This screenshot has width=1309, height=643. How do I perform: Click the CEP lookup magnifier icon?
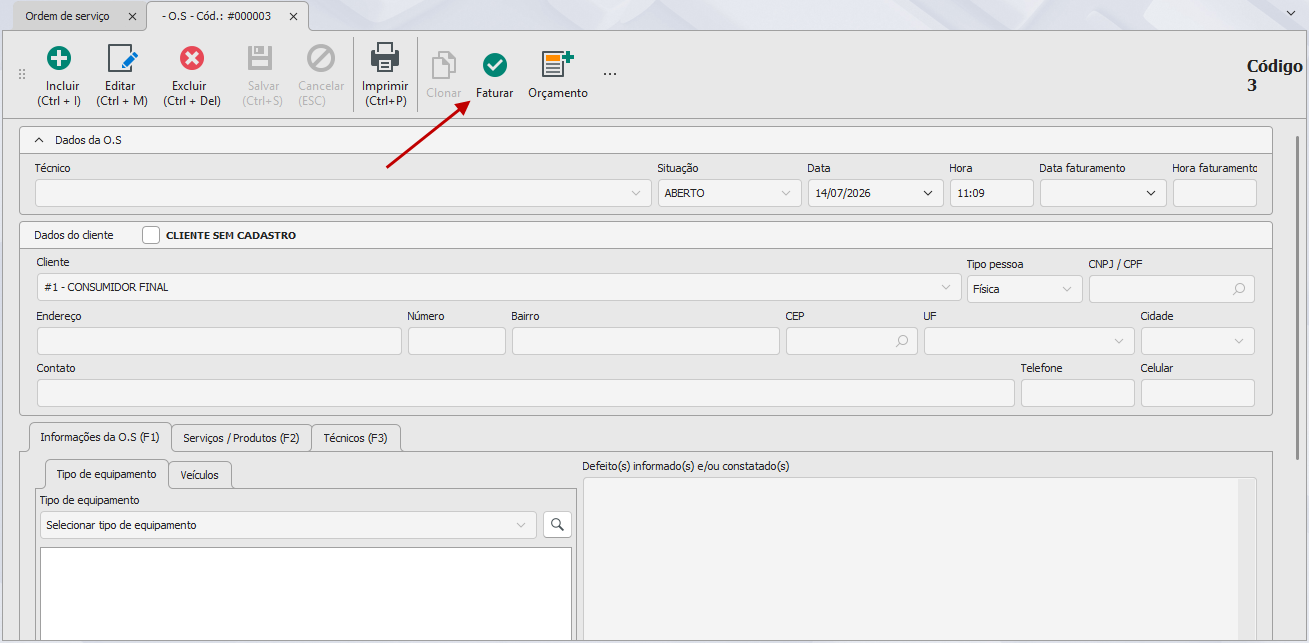(902, 341)
